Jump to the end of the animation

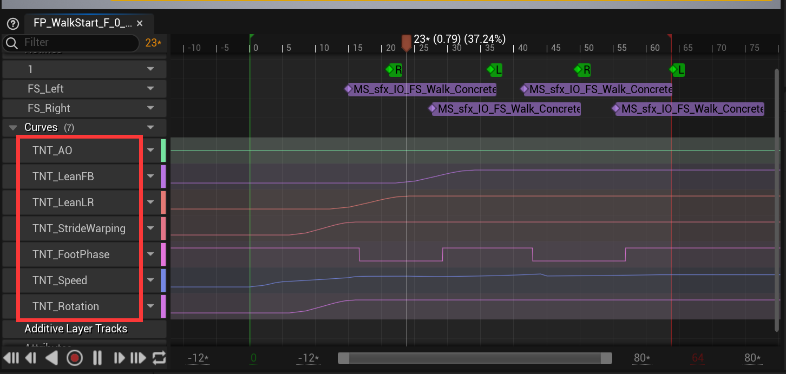point(138,358)
